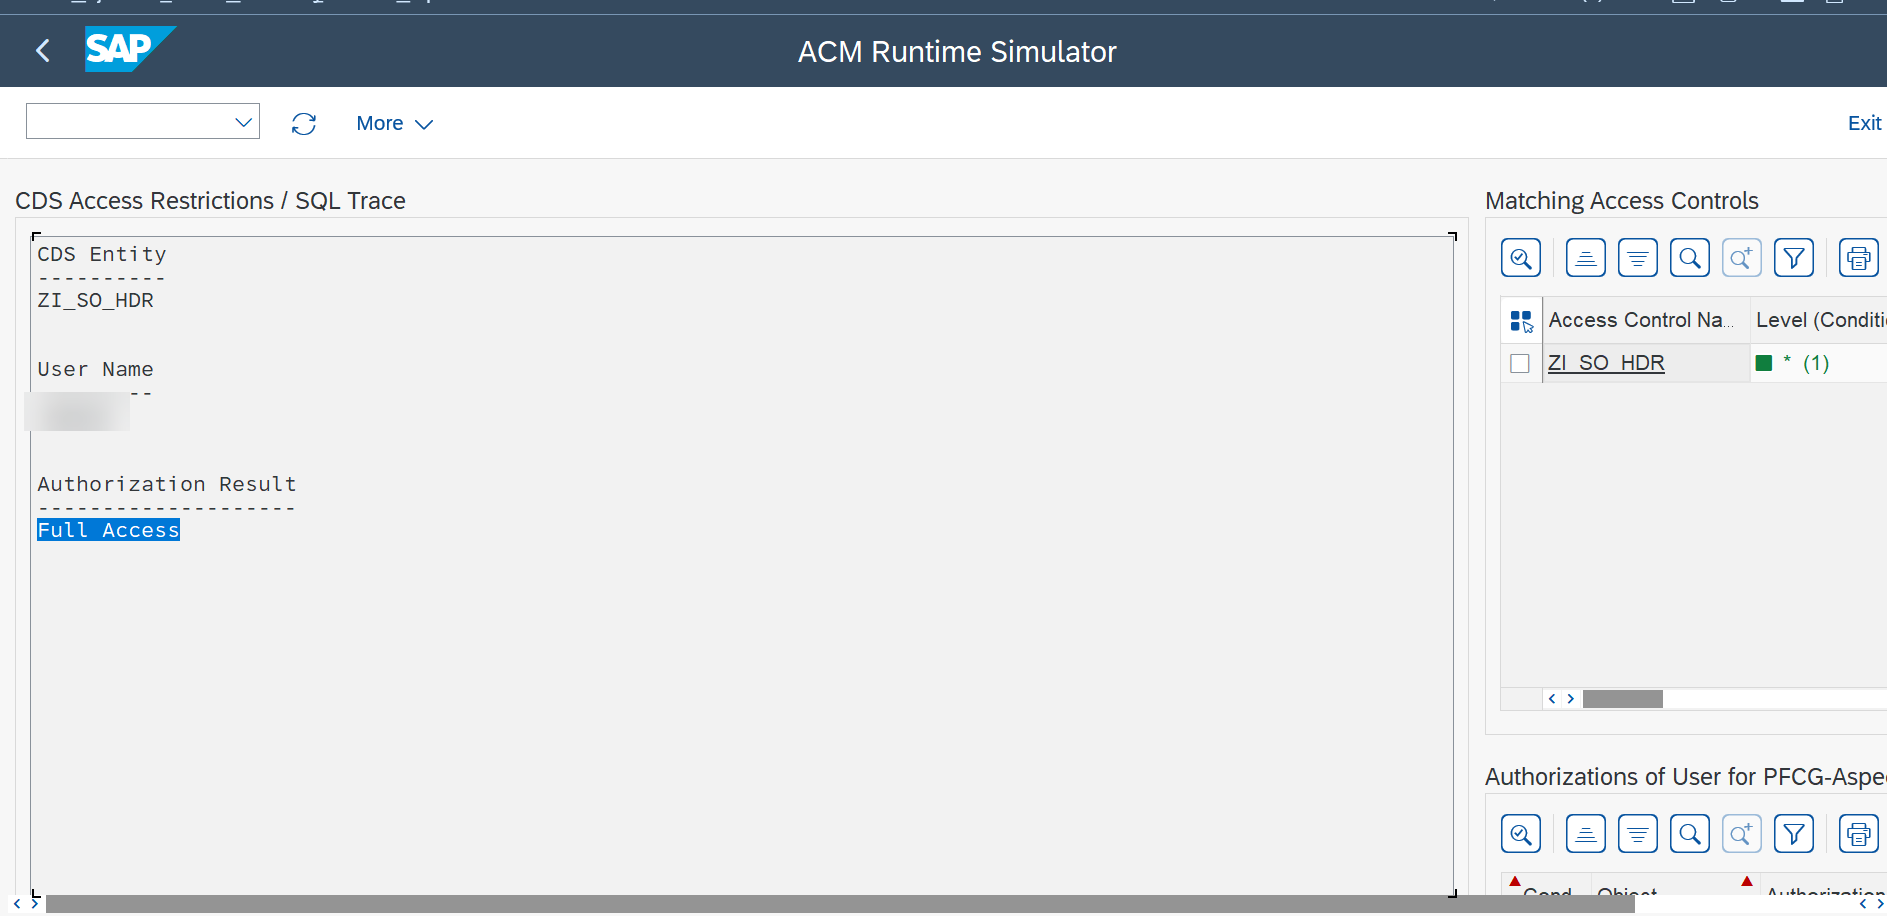This screenshot has height=916, width=1887.
Task: Click the Refresh icon next to More
Action: pyautogui.click(x=304, y=124)
